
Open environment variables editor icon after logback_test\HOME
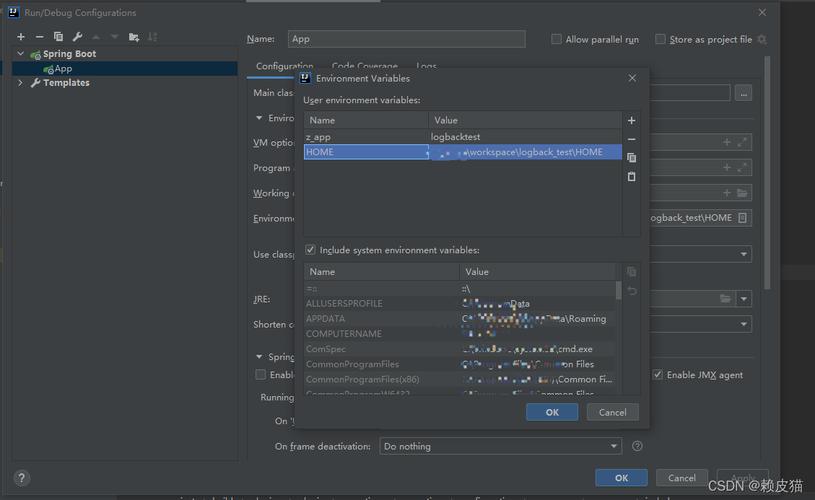click(743, 218)
